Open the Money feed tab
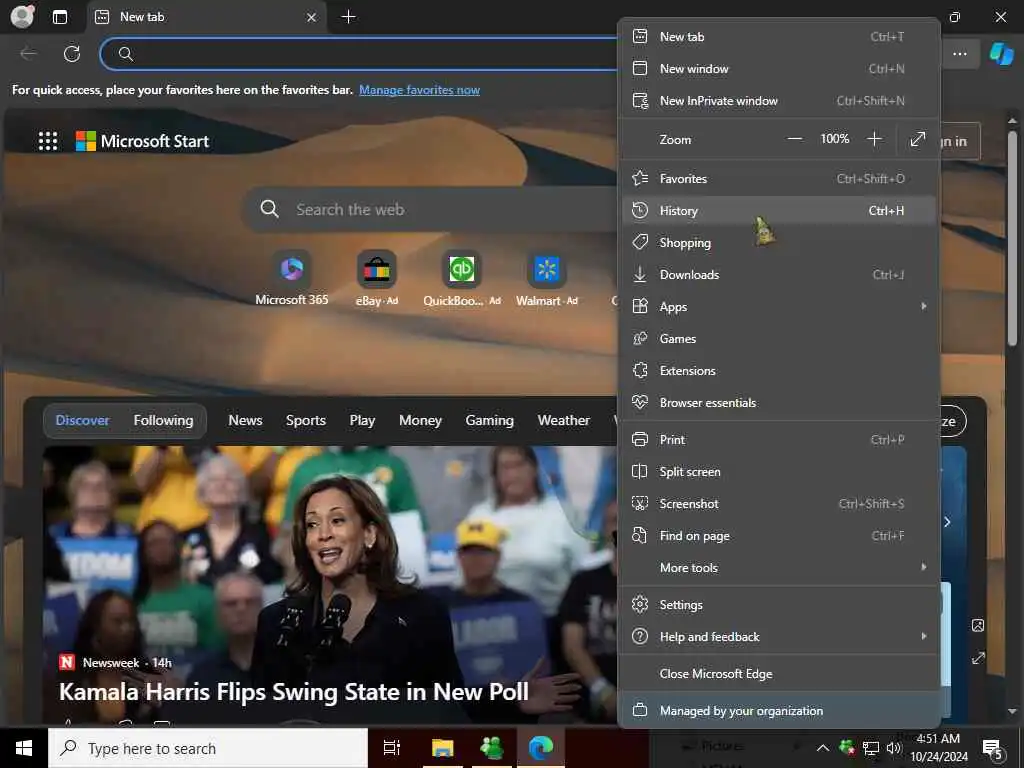The width and height of the screenshot is (1024, 768). click(x=420, y=421)
